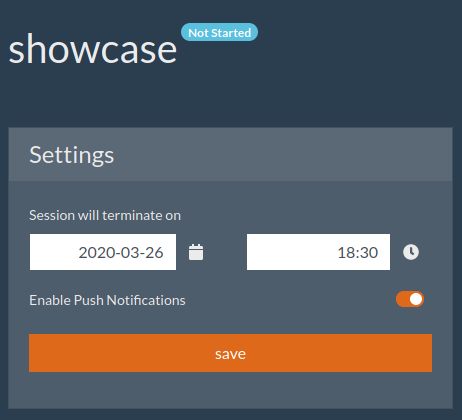The width and height of the screenshot is (462, 420).
Task: Click the showcase session title
Action: (x=93, y=50)
